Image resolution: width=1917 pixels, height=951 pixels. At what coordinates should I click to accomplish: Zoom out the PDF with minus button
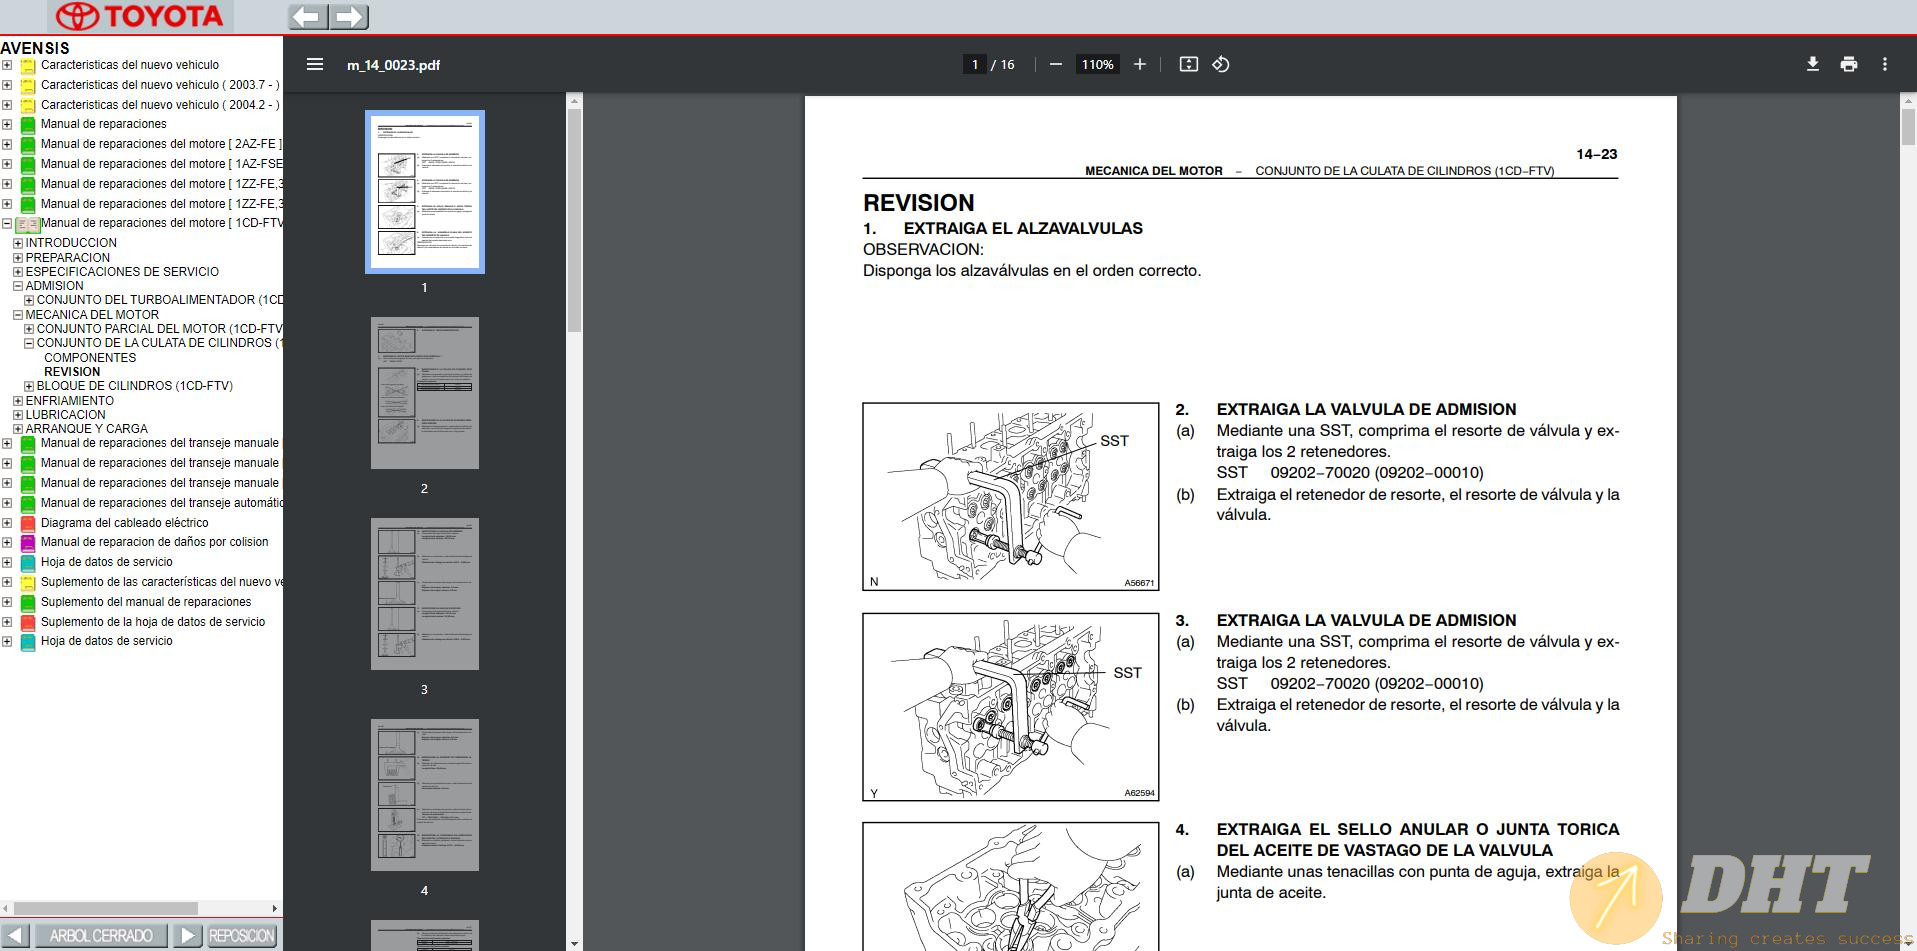[1056, 64]
